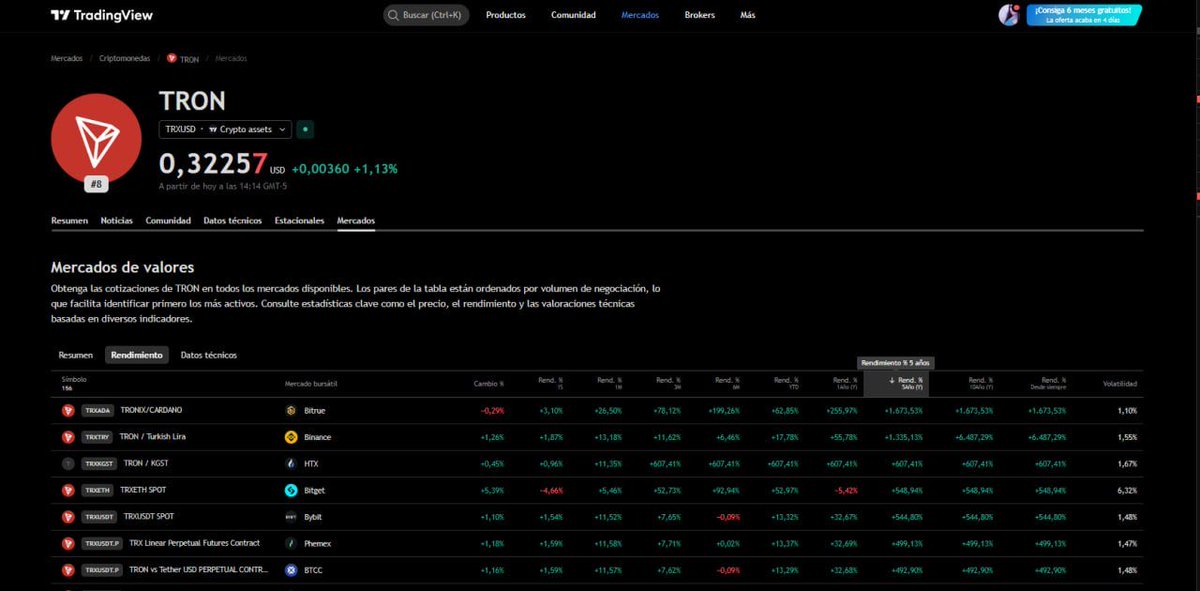Open the Productos menu
Viewport: 1200px width, 591px height.
pyautogui.click(x=506, y=15)
